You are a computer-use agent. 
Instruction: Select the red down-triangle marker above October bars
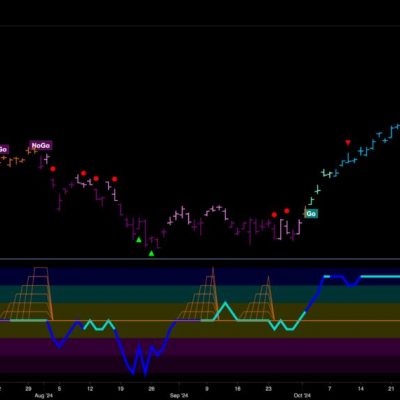click(348, 143)
